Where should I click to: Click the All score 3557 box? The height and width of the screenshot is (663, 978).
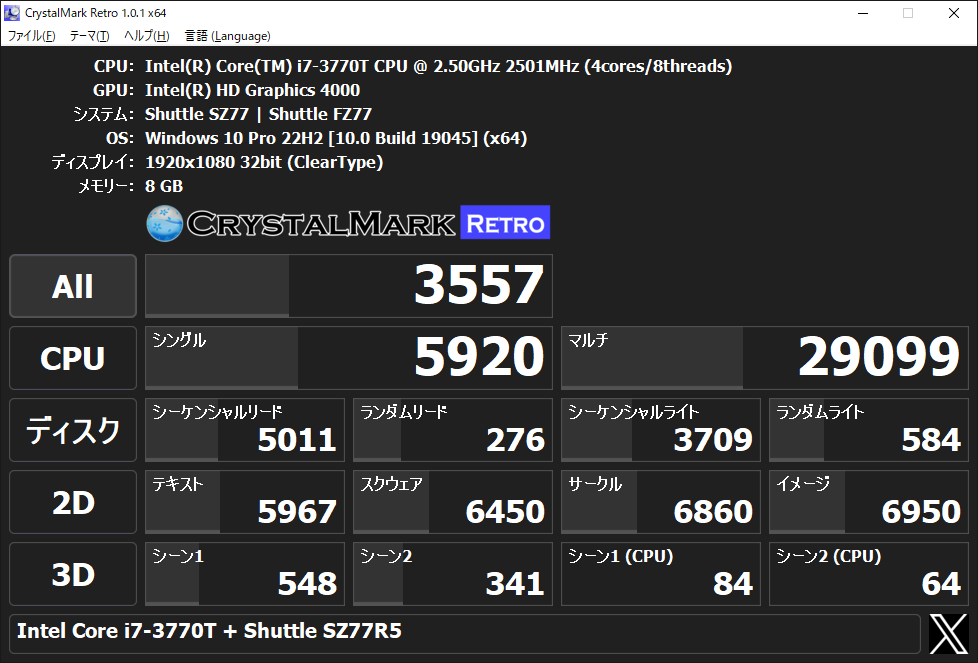[349, 286]
